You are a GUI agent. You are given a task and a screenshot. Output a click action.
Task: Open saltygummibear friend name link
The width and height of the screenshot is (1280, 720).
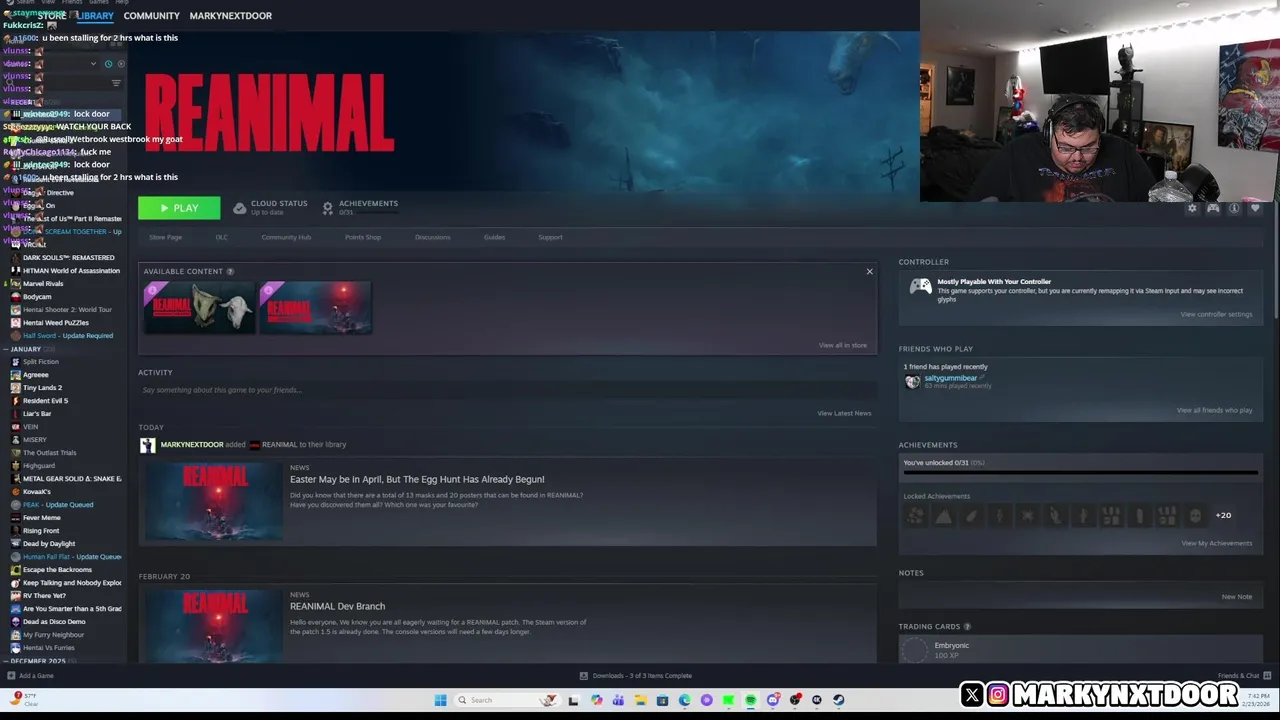[x=950, y=379]
